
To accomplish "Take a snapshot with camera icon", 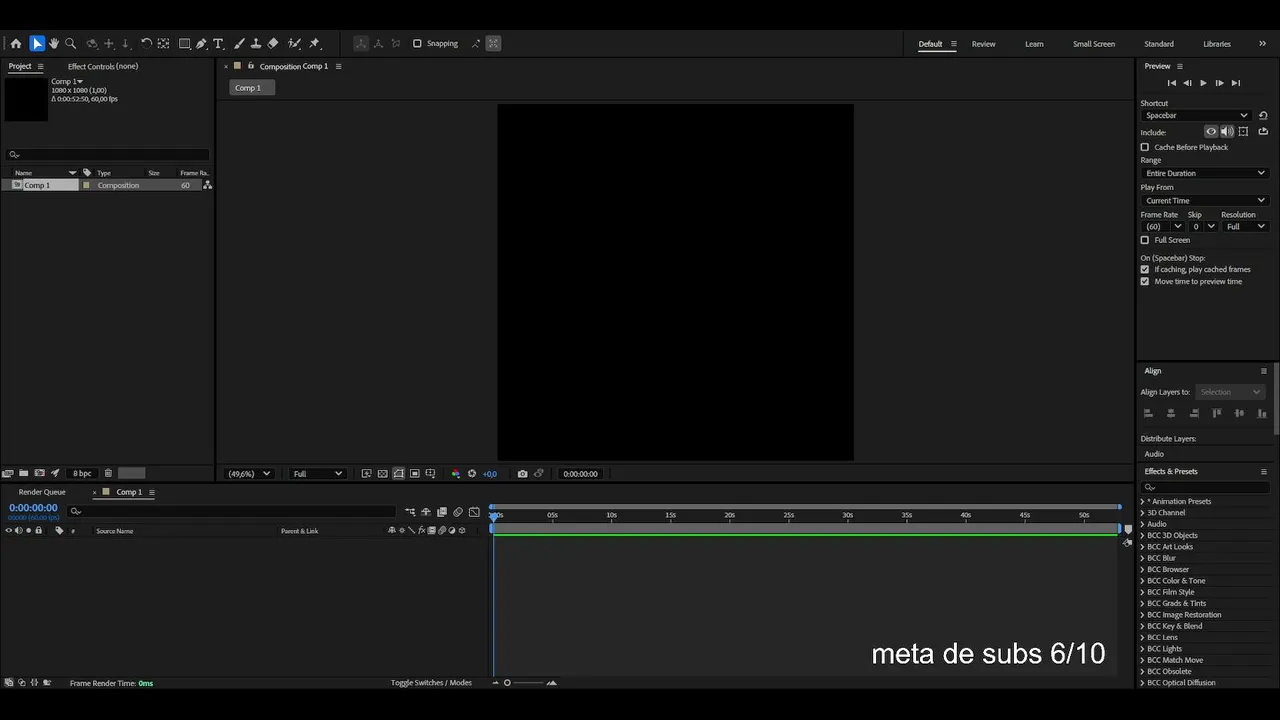I will [x=522, y=474].
